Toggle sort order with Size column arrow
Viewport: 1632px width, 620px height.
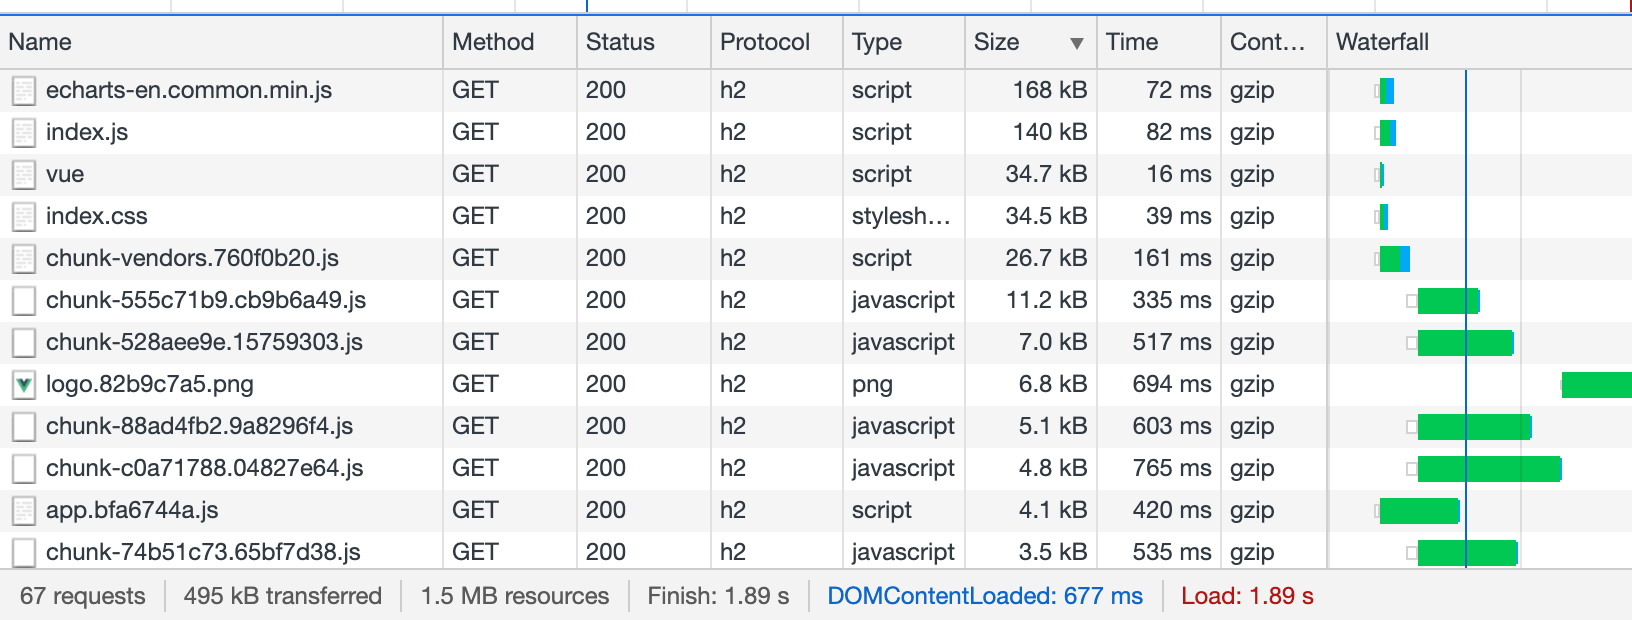click(1076, 43)
